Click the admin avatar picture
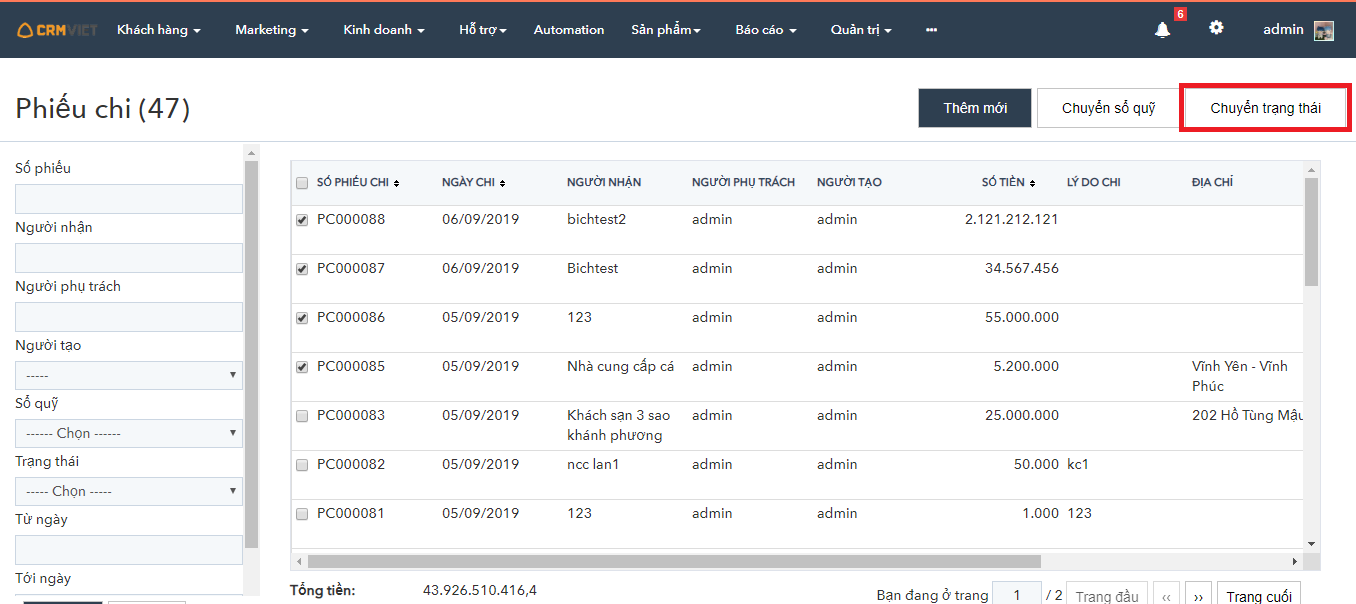Screen dimensions: 1356x604 point(1324,30)
